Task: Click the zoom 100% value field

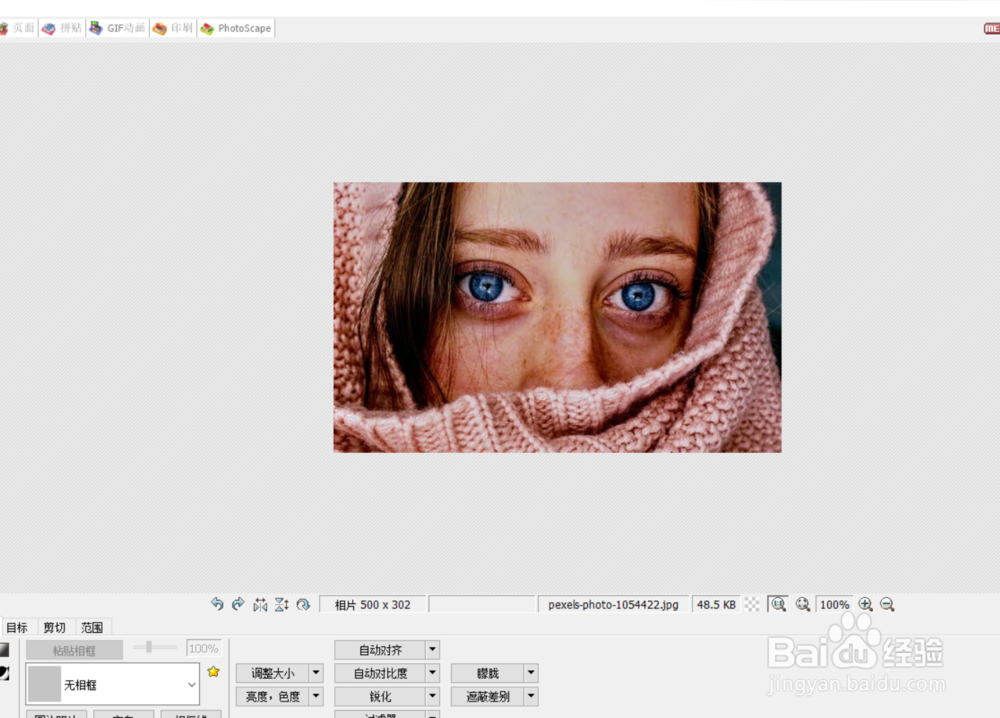Action: tap(834, 604)
